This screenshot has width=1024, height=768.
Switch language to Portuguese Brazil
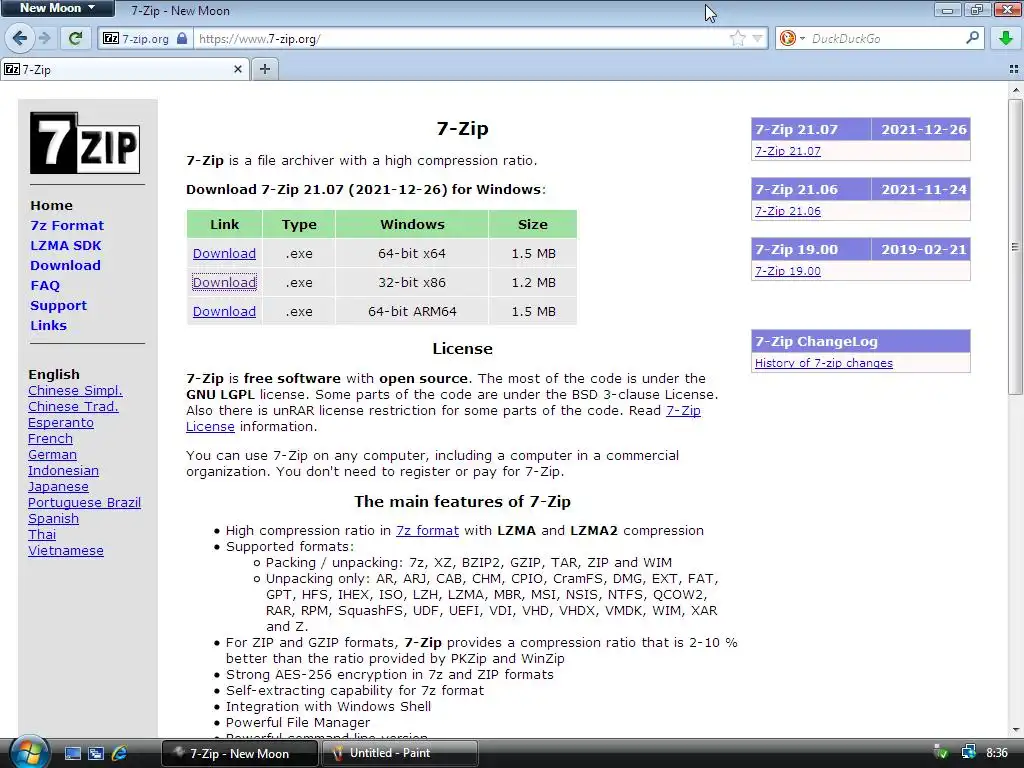[84, 502]
